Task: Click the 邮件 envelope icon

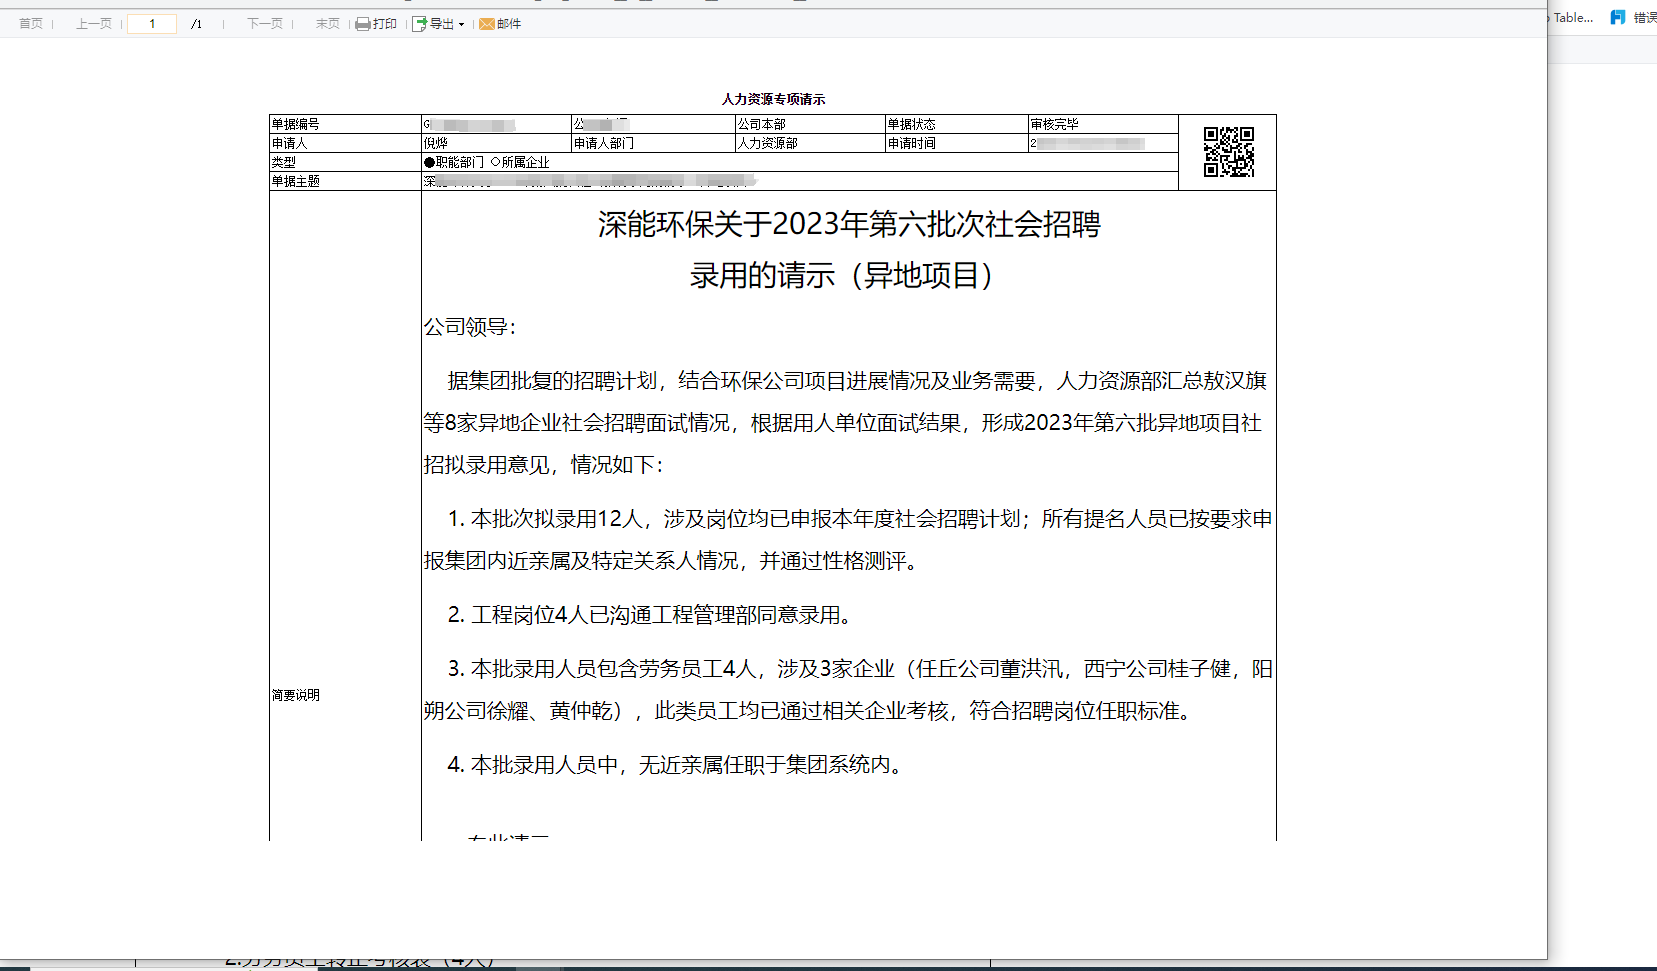Action: (x=487, y=24)
